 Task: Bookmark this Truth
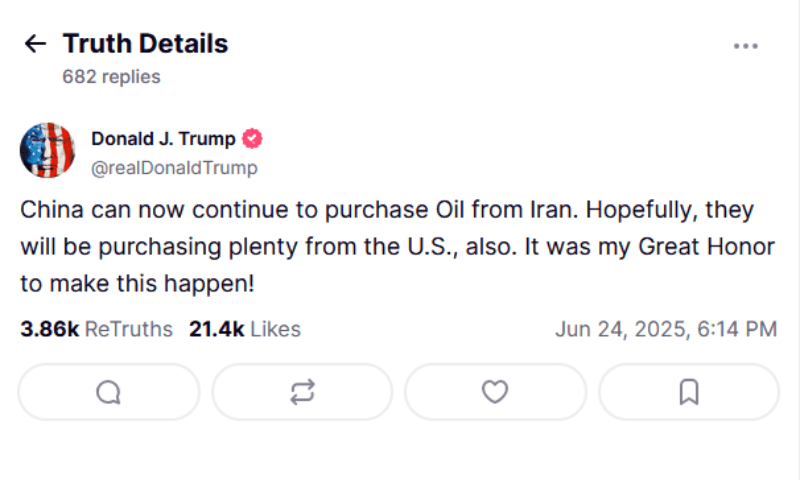(x=688, y=392)
